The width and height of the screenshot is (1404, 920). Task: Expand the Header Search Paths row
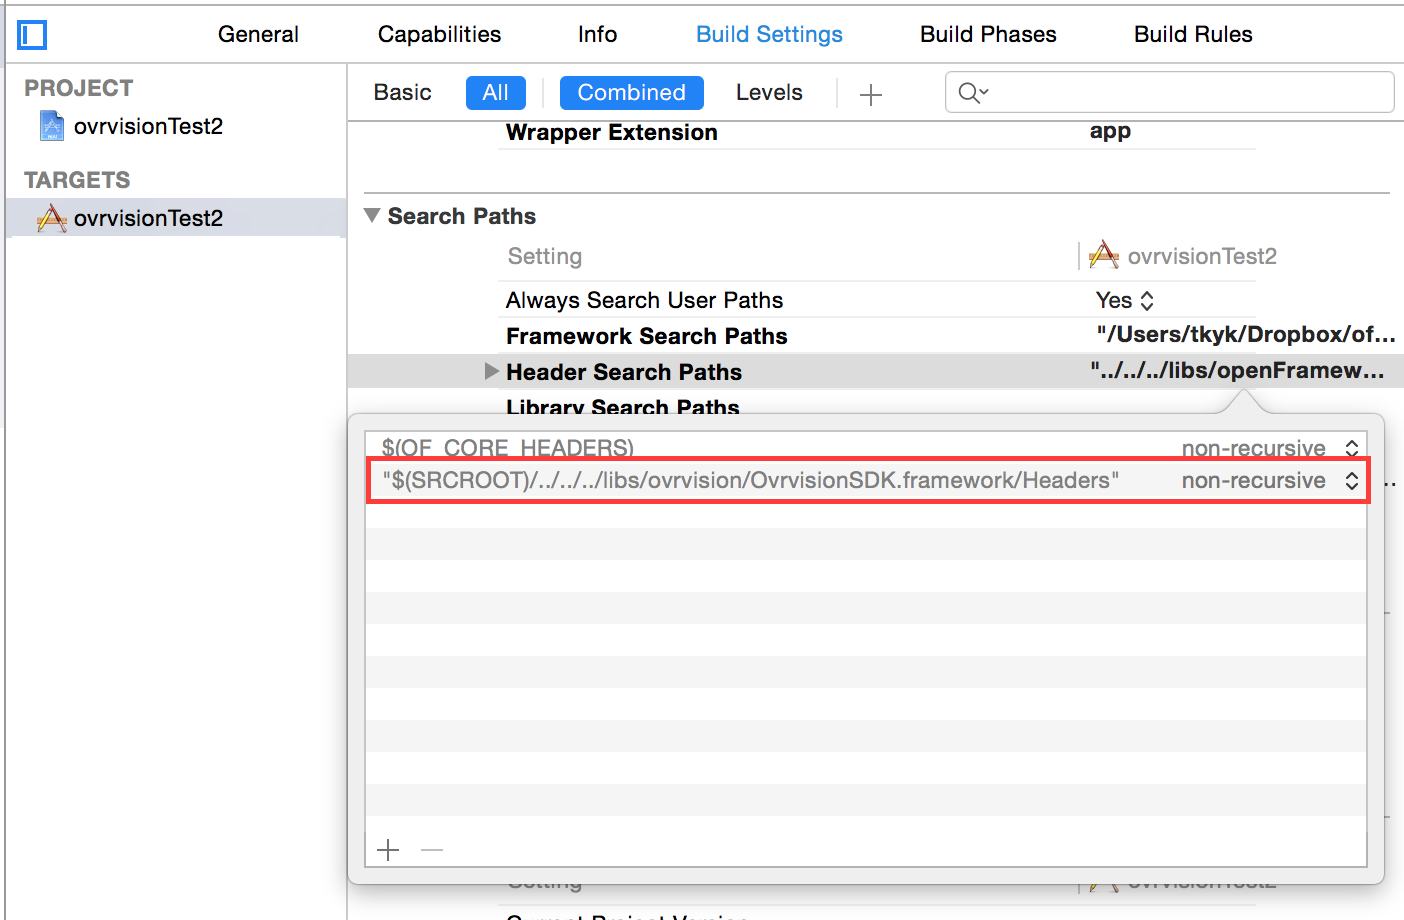click(x=491, y=372)
